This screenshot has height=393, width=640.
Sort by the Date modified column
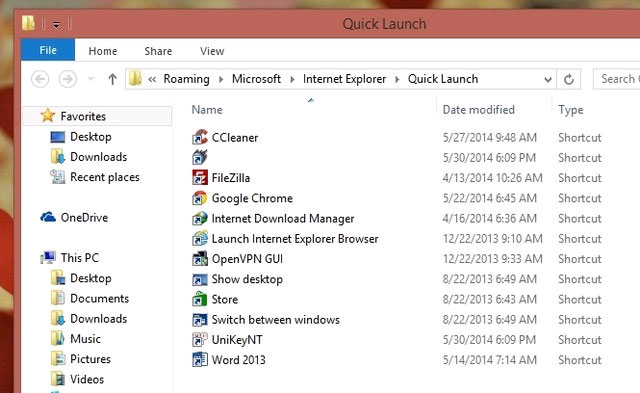pos(478,109)
